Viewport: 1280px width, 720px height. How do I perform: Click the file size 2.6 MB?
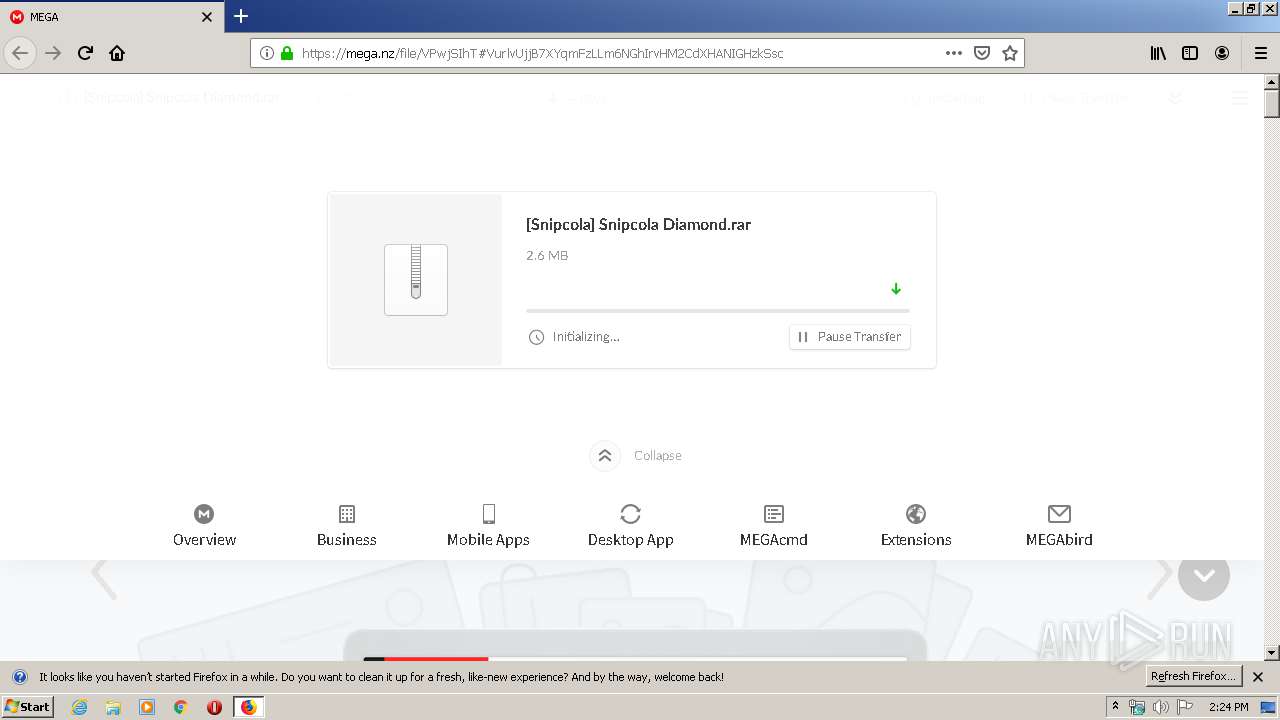coord(547,256)
